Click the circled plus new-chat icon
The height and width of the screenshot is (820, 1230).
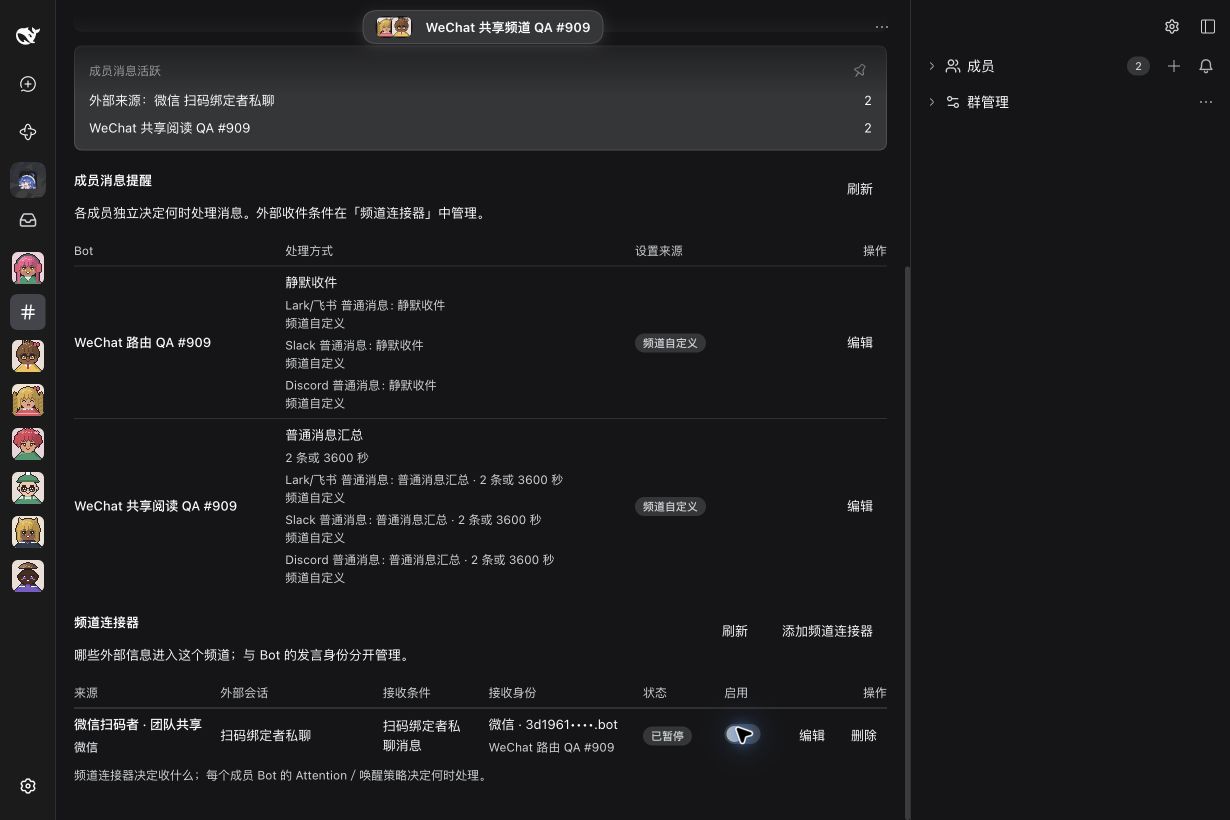(28, 84)
